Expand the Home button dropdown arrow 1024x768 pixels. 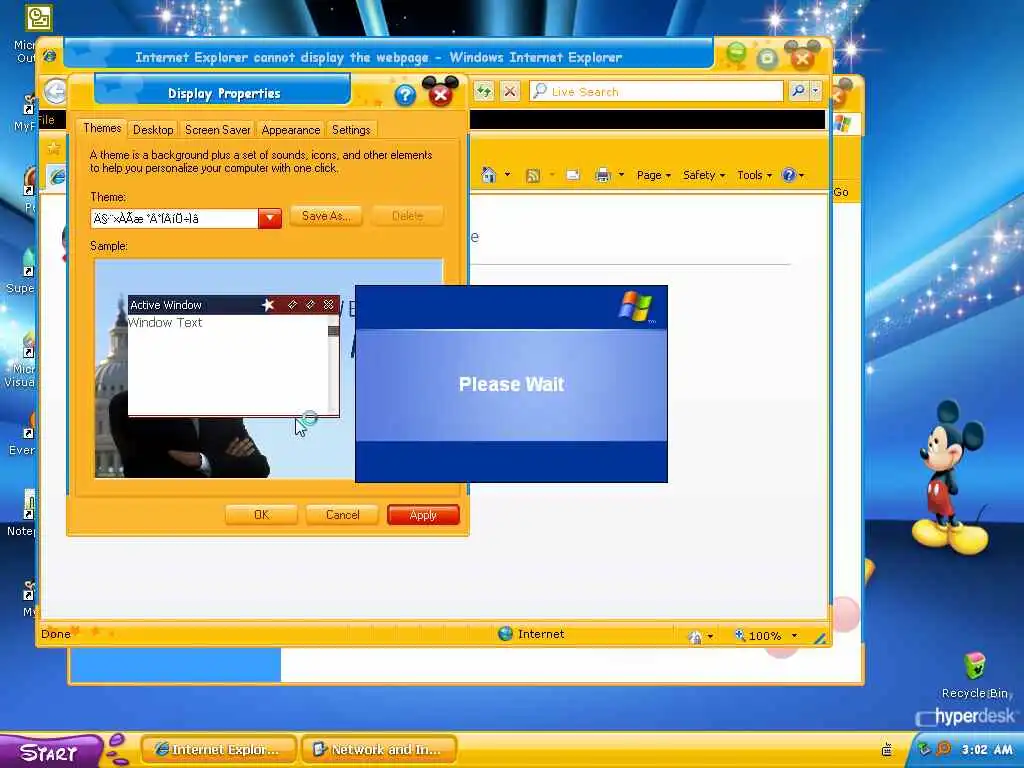[507, 175]
